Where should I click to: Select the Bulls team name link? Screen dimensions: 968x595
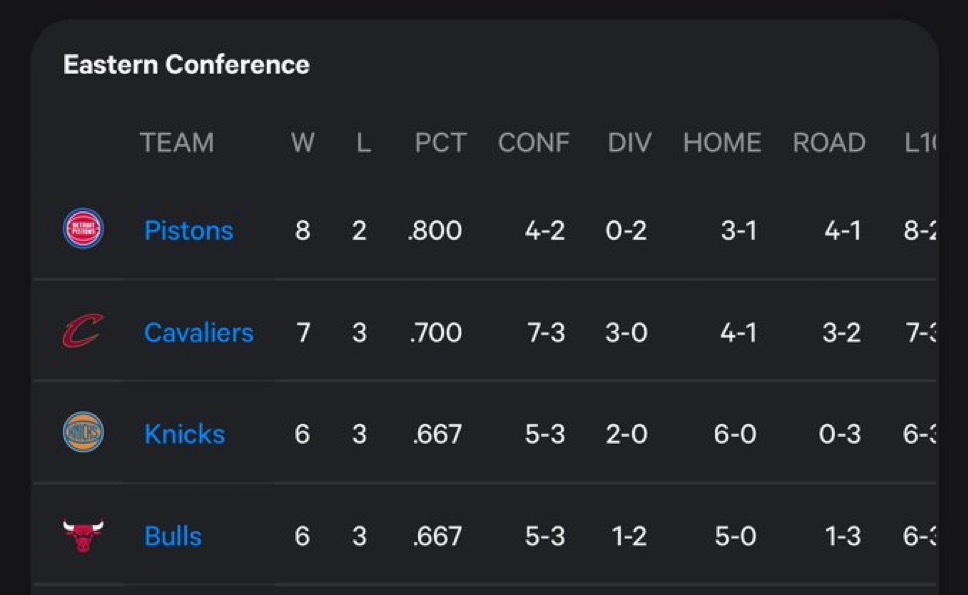coord(173,536)
